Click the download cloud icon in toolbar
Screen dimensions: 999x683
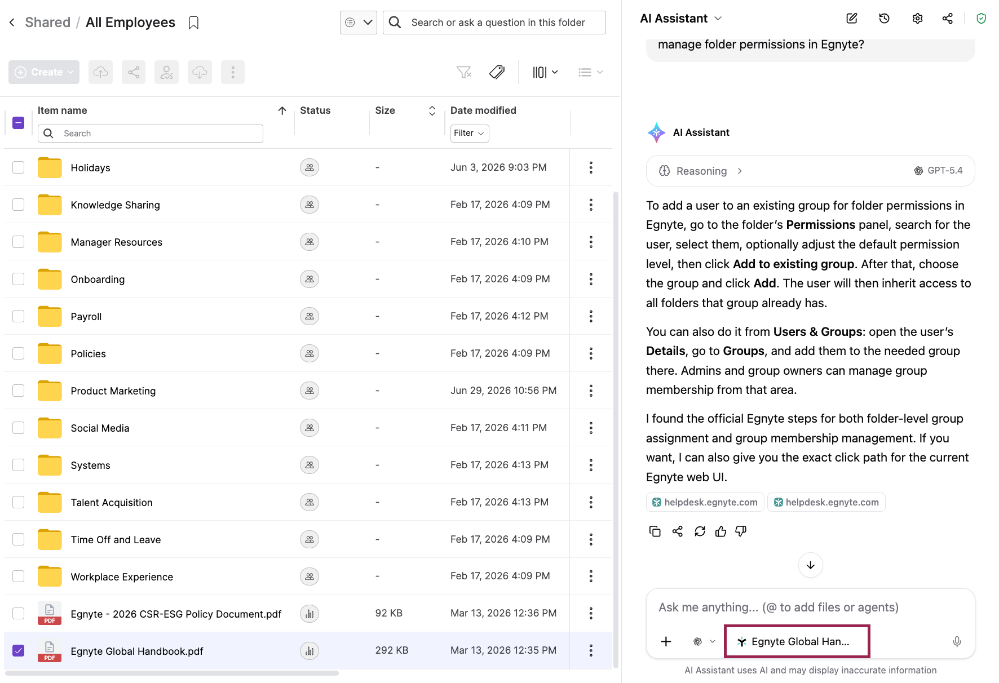(x=200, y=72)
